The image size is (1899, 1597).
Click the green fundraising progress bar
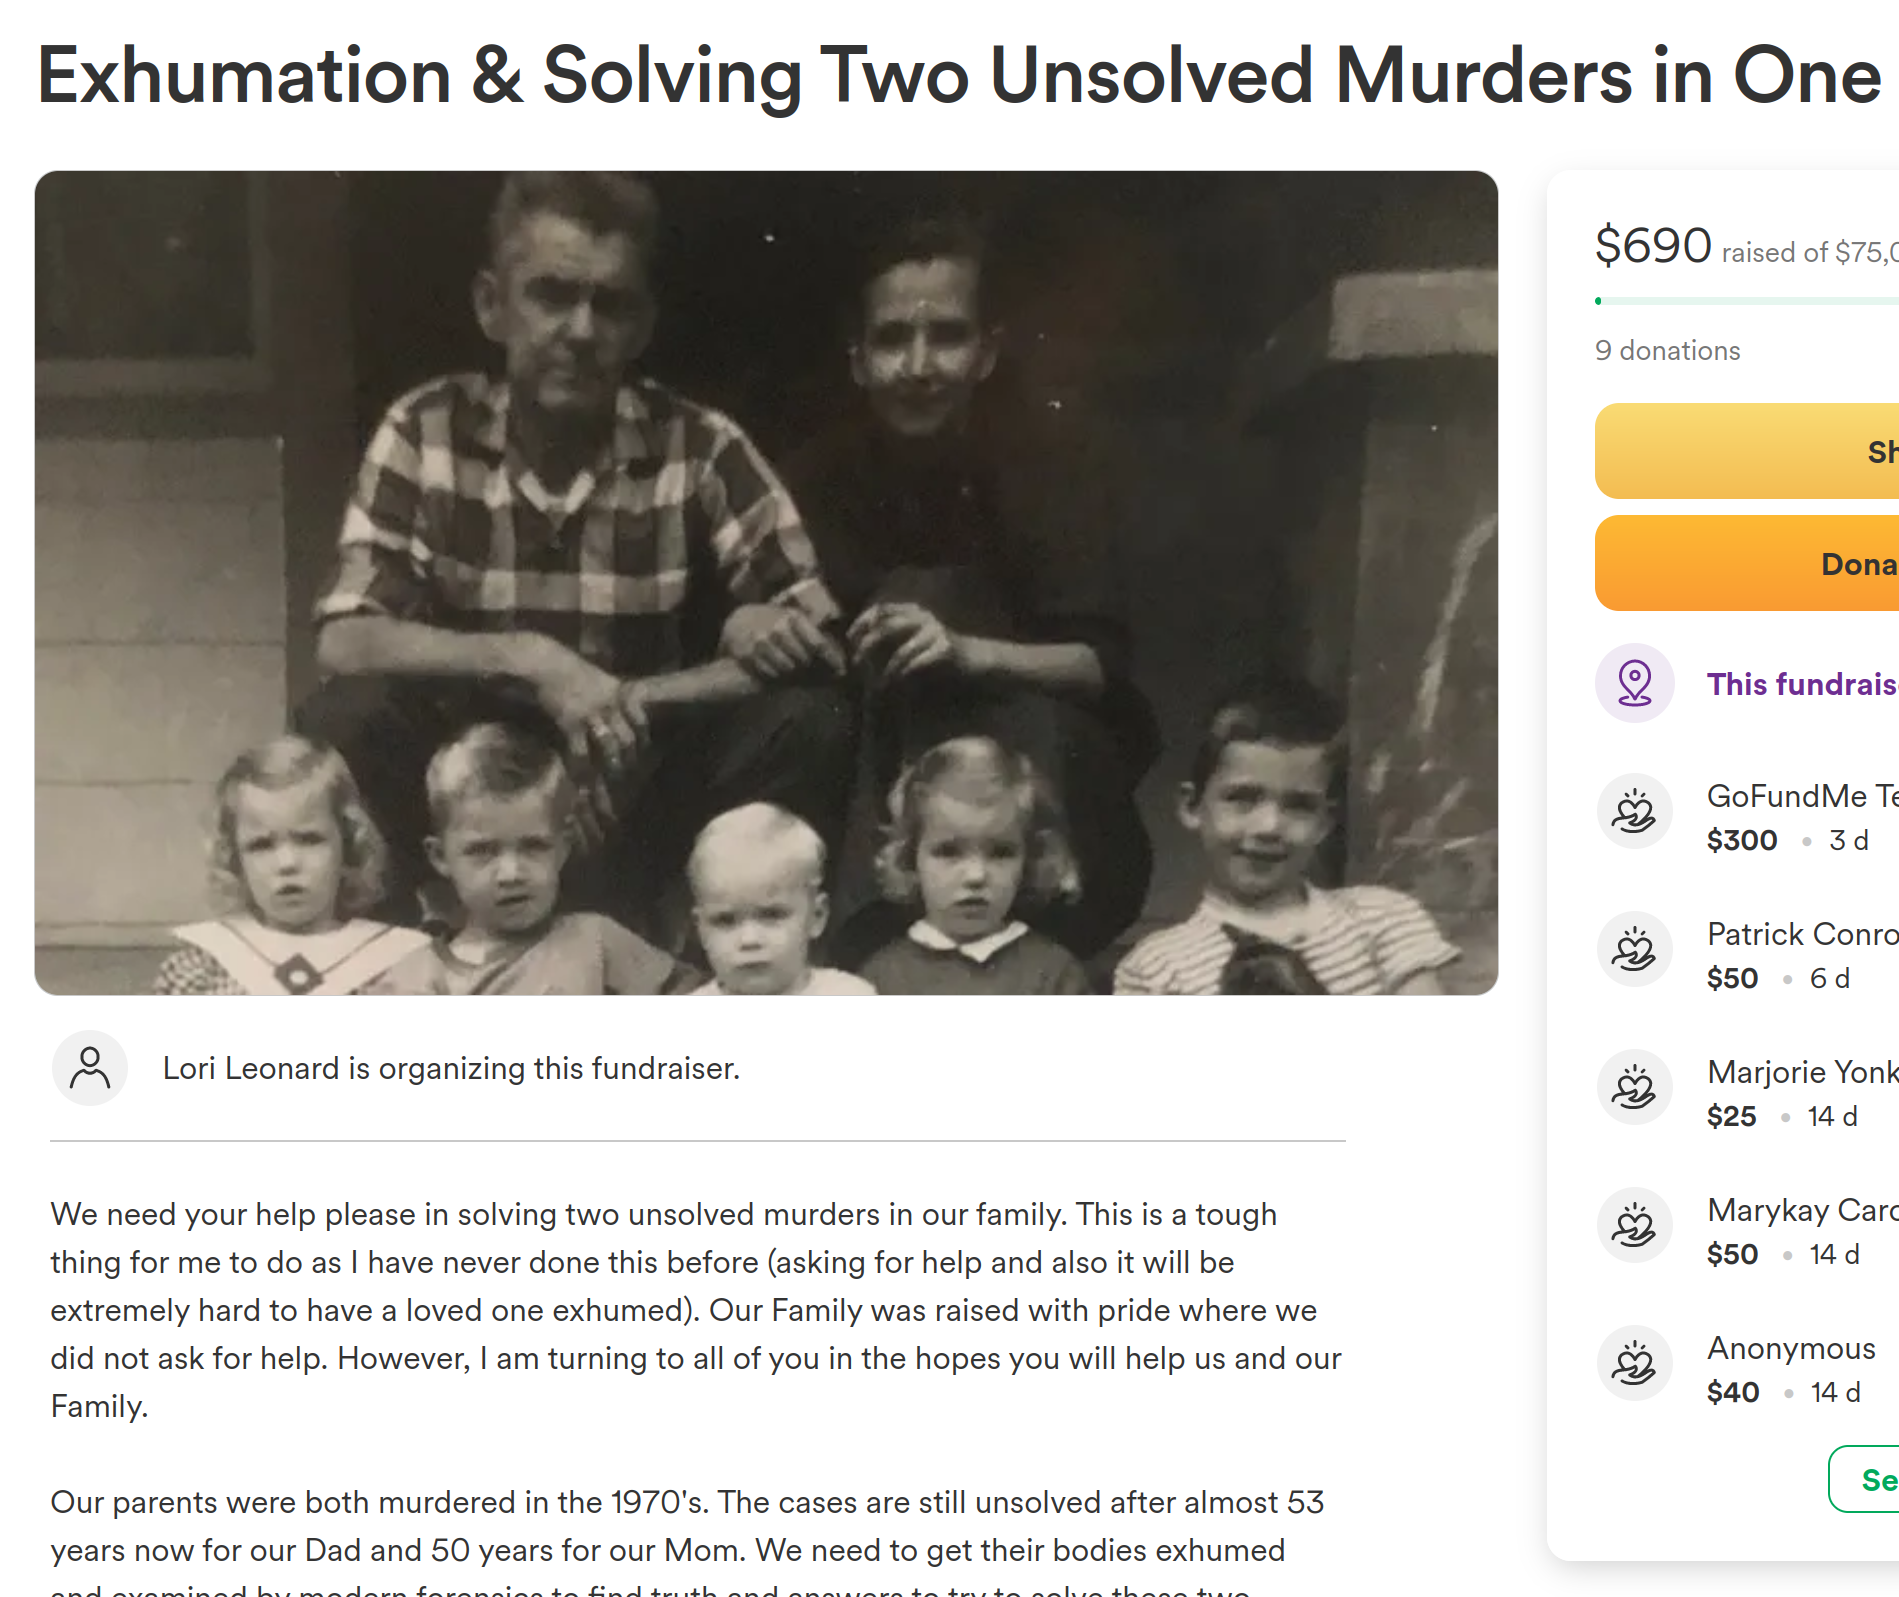1745,301
